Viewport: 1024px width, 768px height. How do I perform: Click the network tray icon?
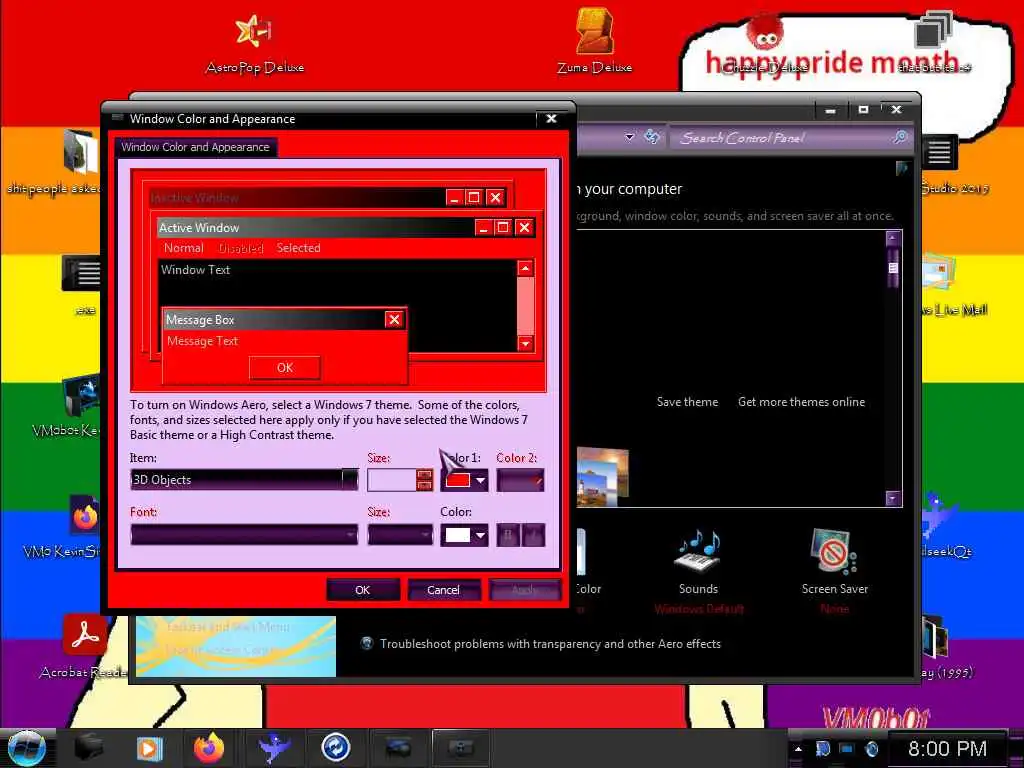coord(846,749)
